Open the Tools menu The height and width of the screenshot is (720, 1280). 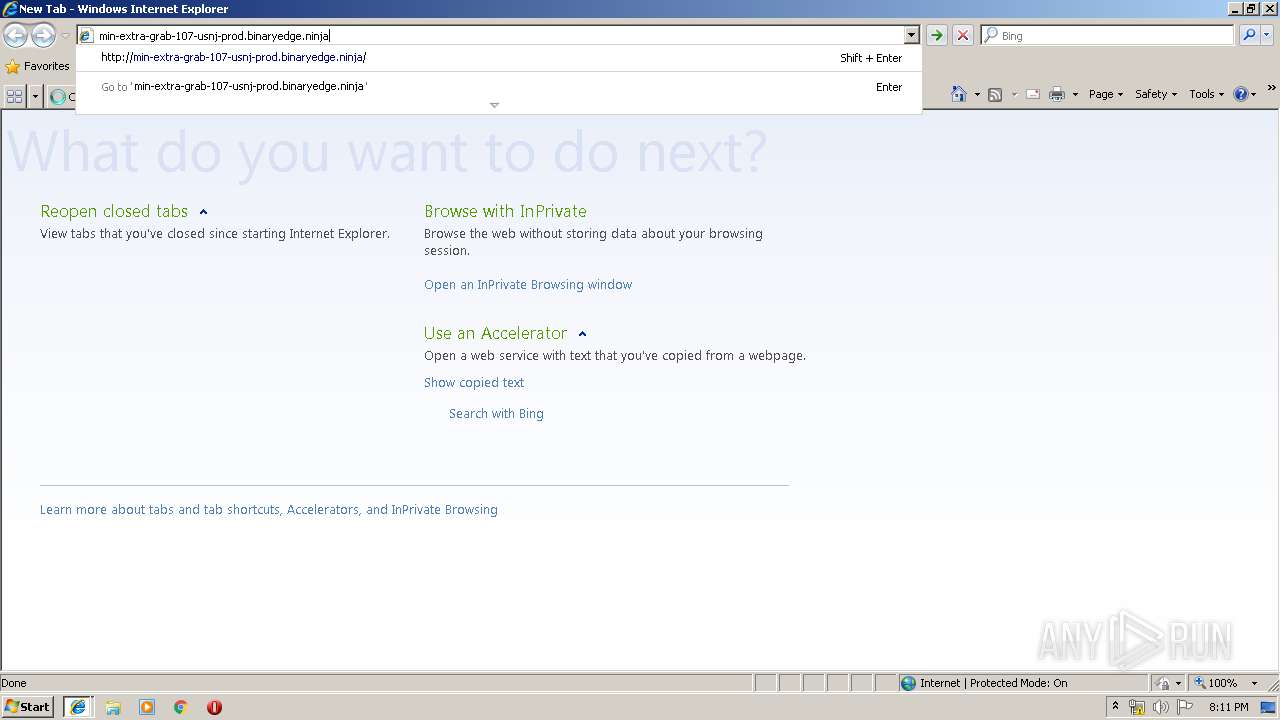point(1207,94)
